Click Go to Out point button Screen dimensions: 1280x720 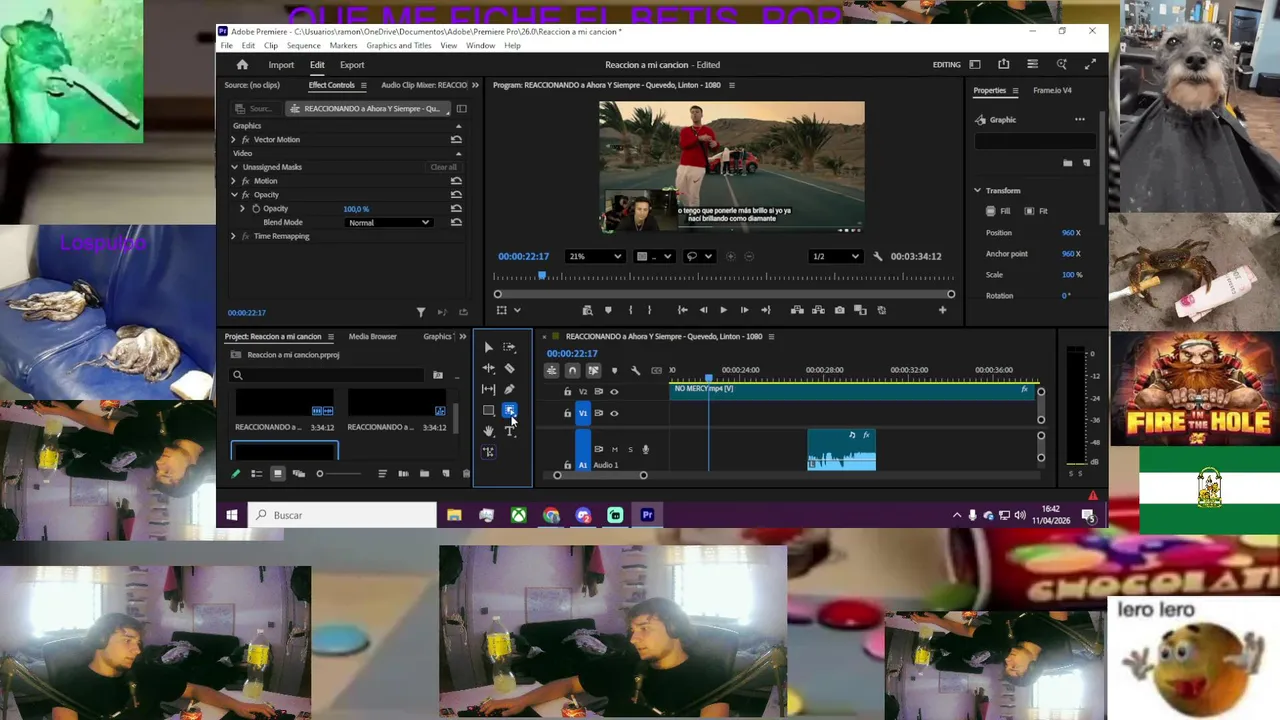click(x=765, y=310)
